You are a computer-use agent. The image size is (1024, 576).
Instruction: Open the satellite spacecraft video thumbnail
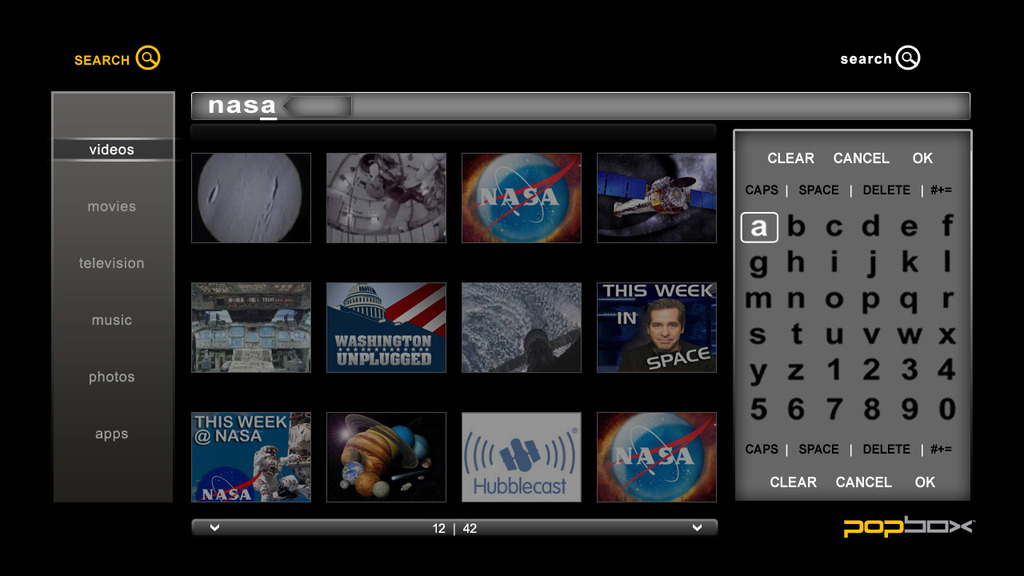click(x=656, y=198)
